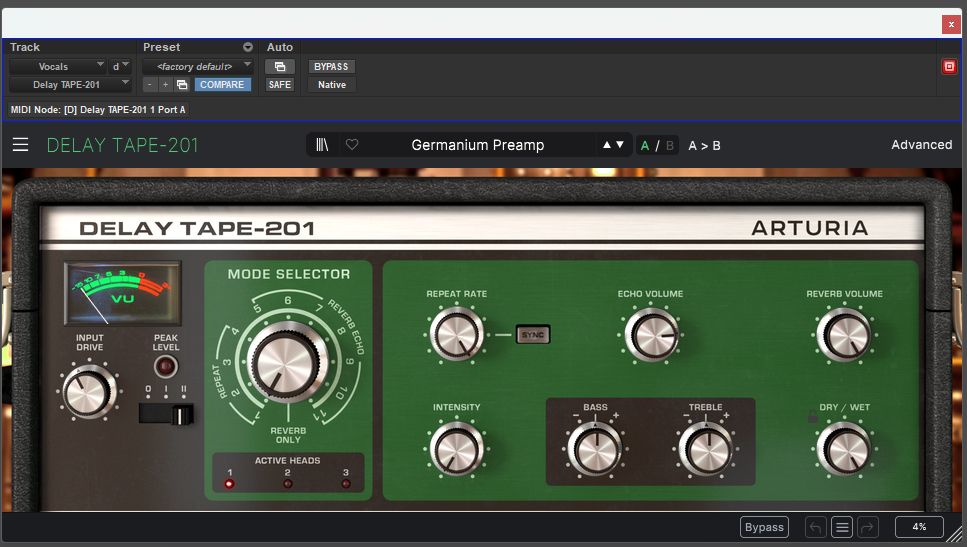The image size is (967, 547).
Task: Copy settings with A > B
Action: [704, 146]
